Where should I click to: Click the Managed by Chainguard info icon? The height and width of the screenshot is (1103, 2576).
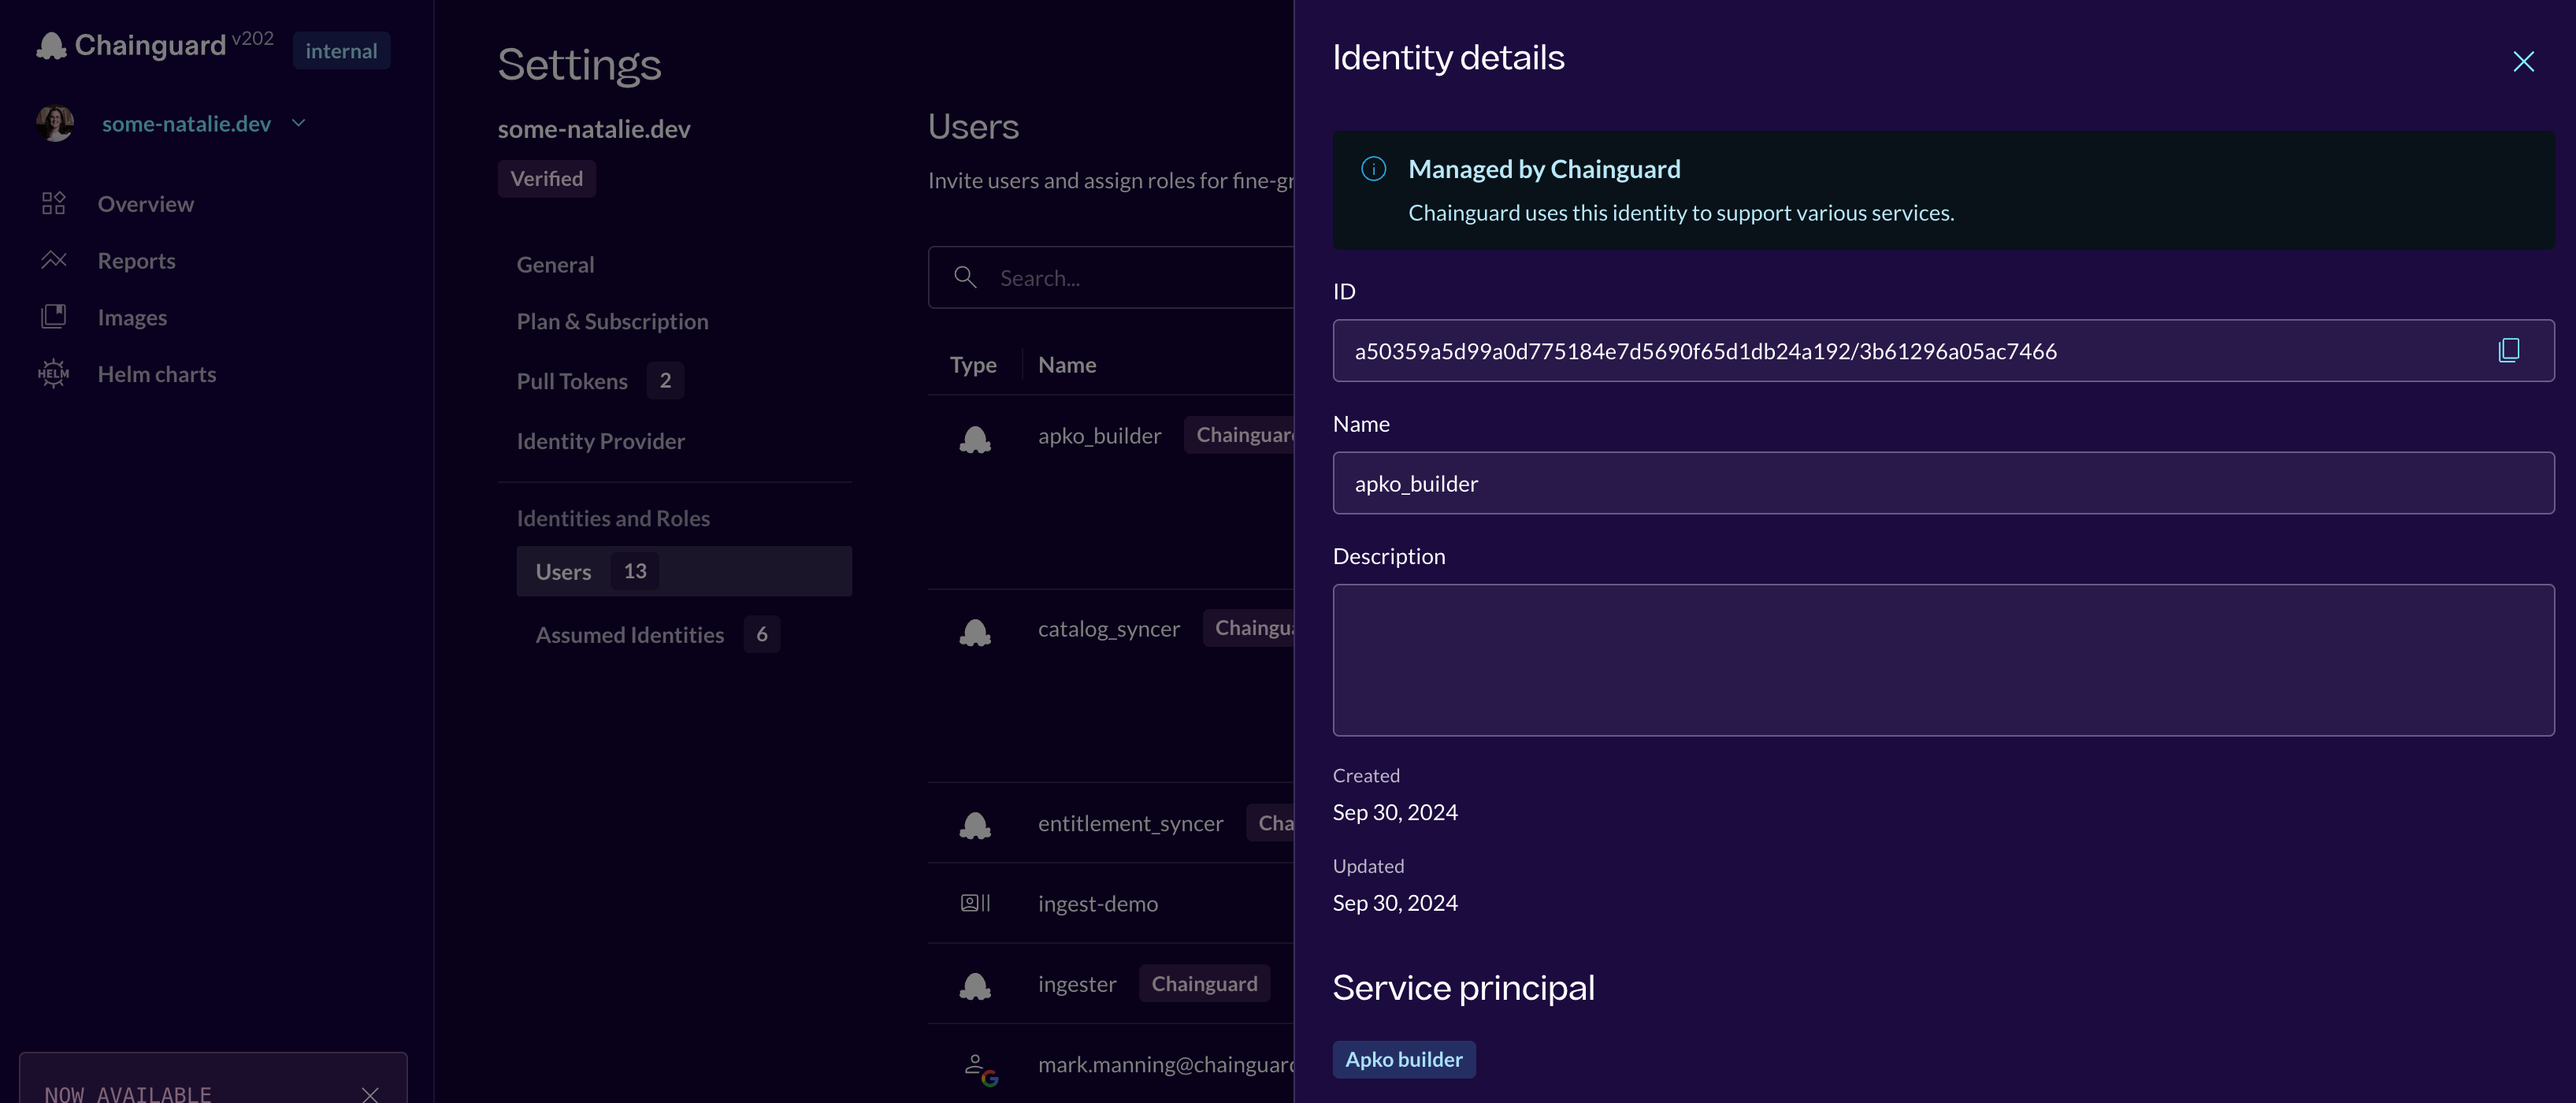pyautogui.click(x=1373, y=169)
